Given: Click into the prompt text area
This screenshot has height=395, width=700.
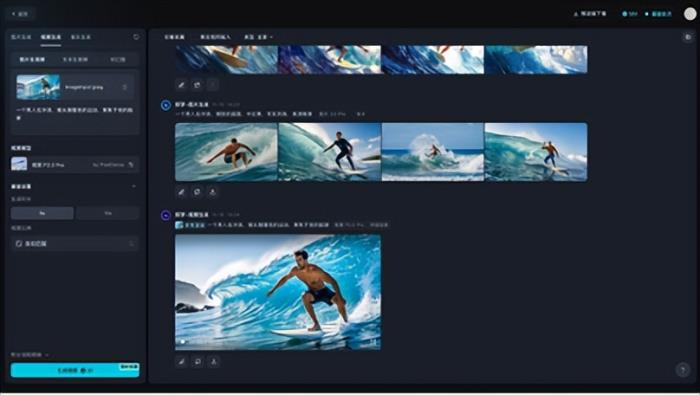Looking at the screenshot, I should (75, 118).
